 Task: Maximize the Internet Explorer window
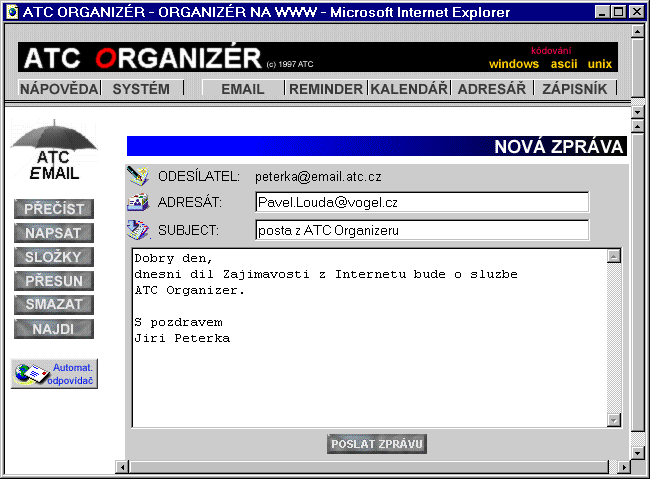[x=619, y=12]
